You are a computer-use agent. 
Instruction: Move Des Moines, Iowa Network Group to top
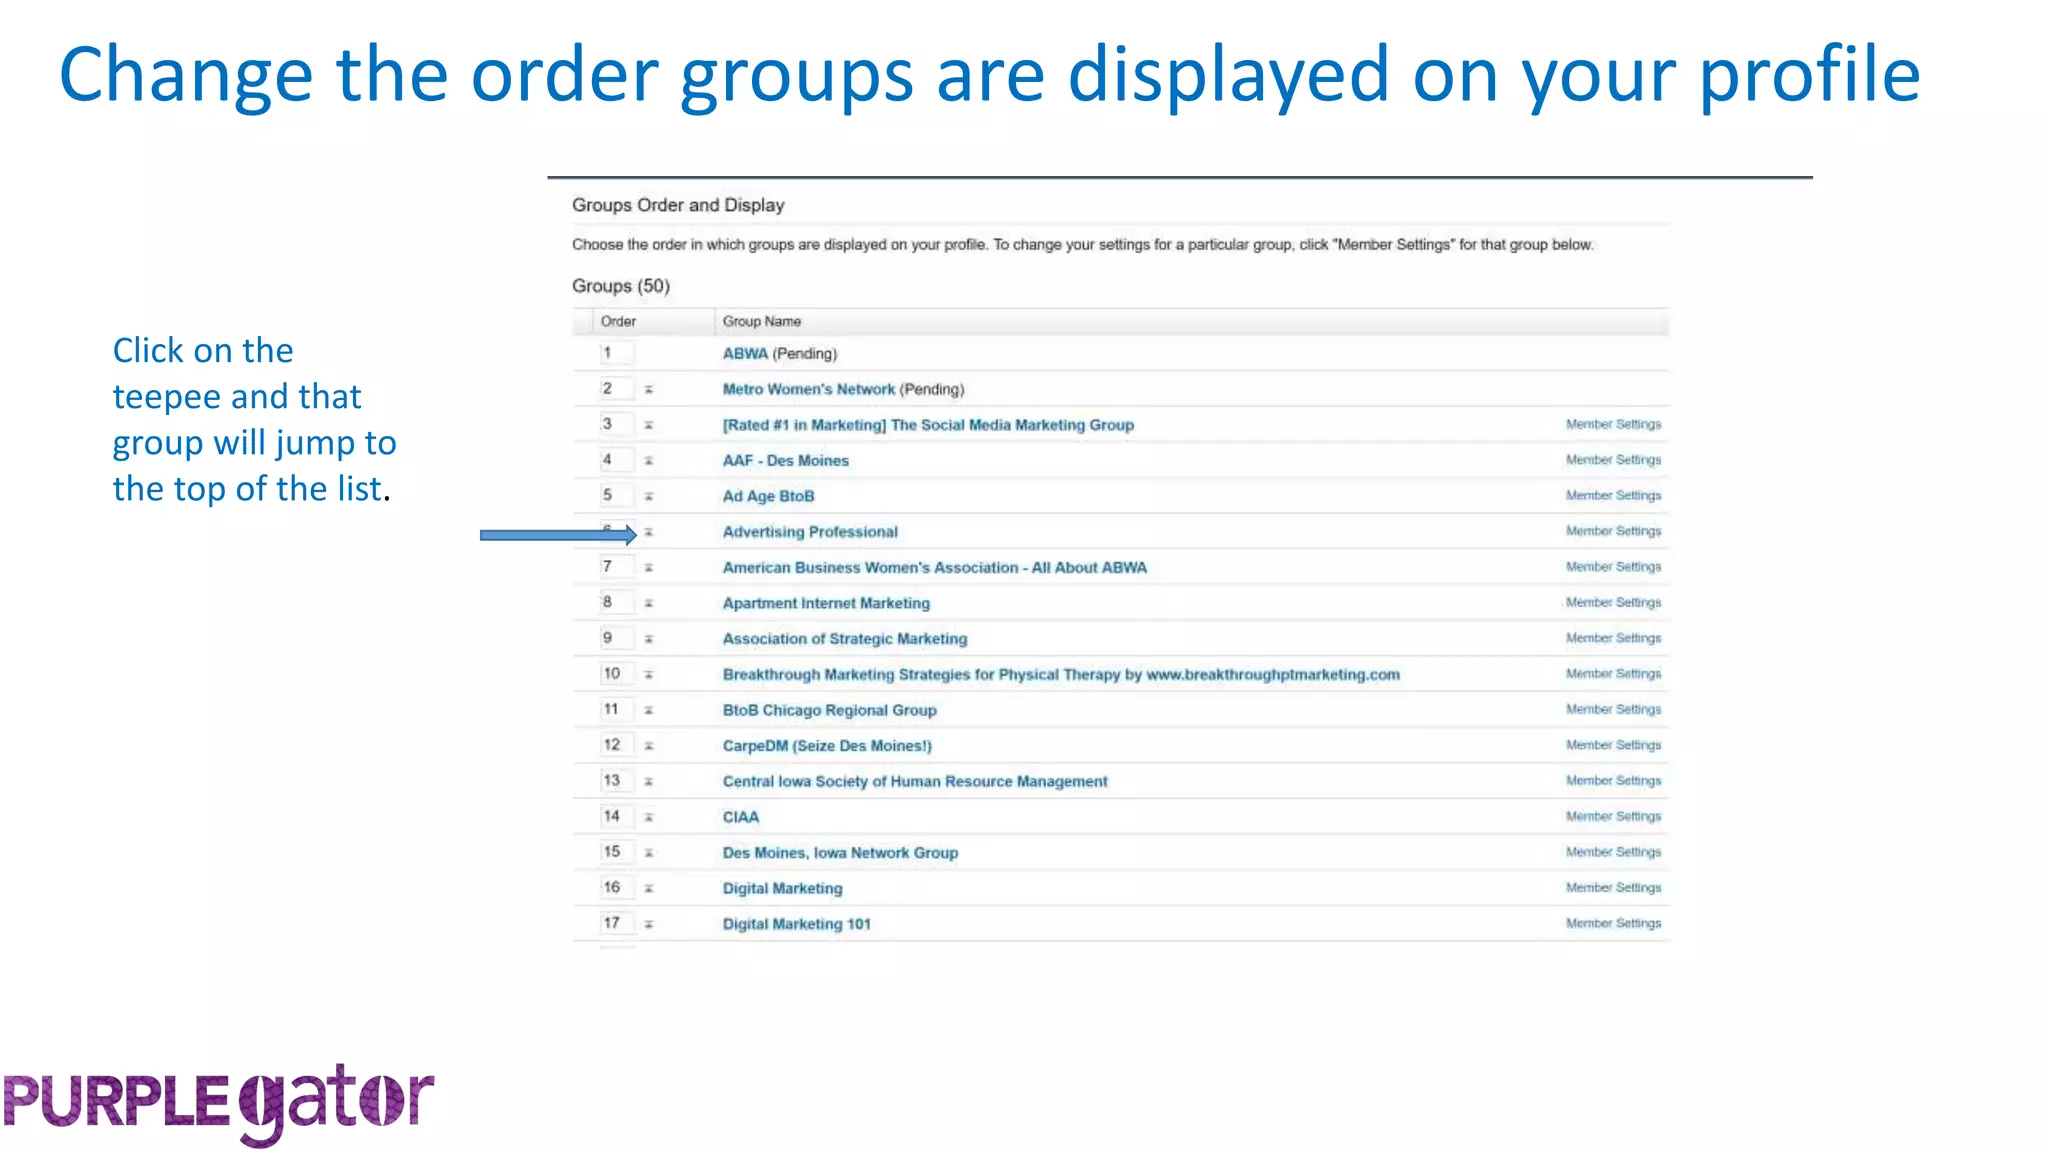(x=648, y=853)
